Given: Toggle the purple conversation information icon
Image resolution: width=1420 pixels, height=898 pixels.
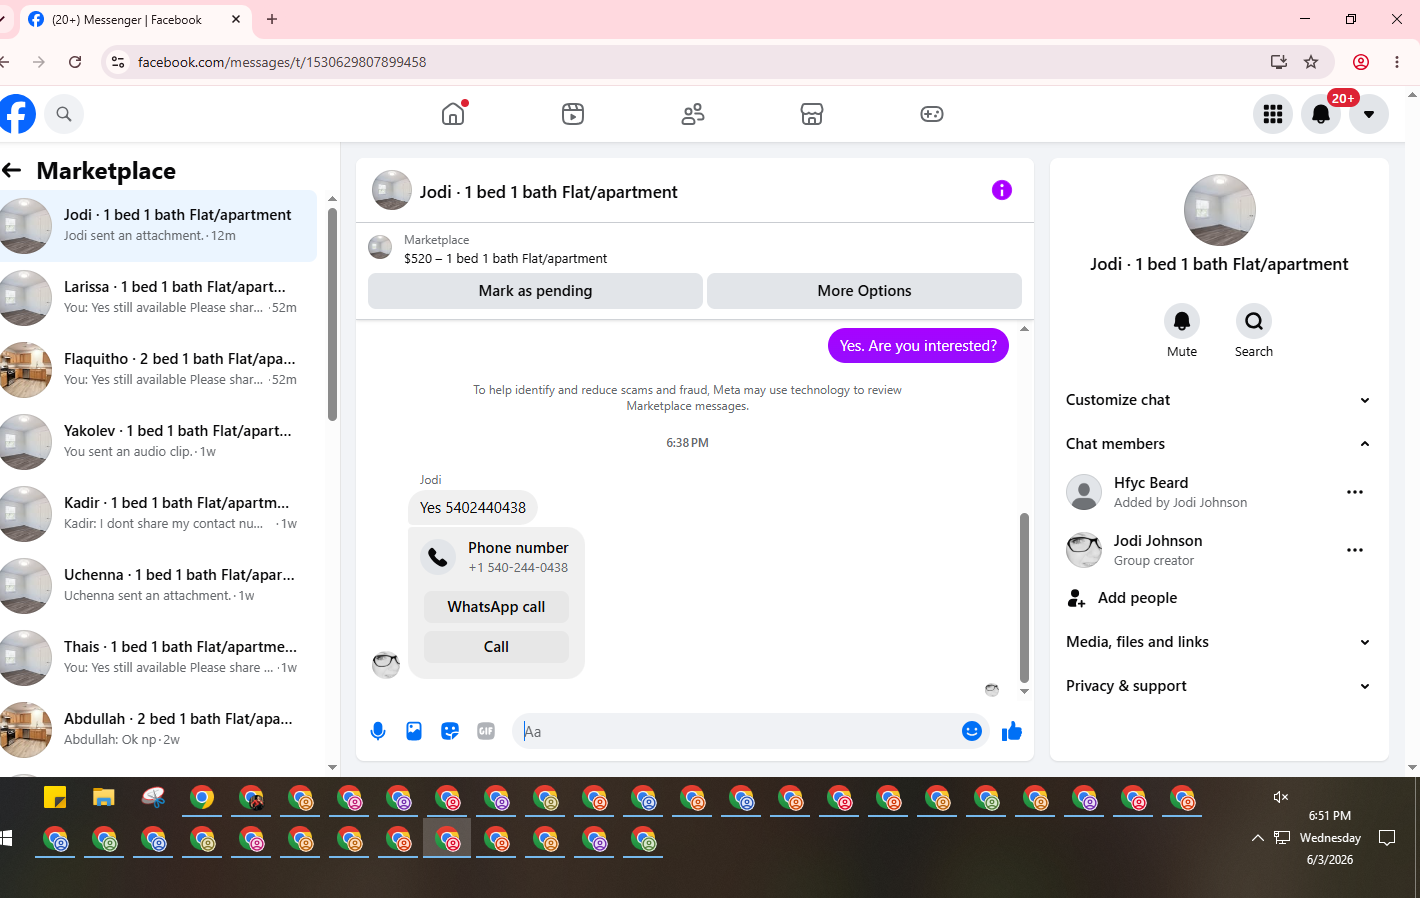Looking at the screenshot, I should click(x=1002, y=190).
